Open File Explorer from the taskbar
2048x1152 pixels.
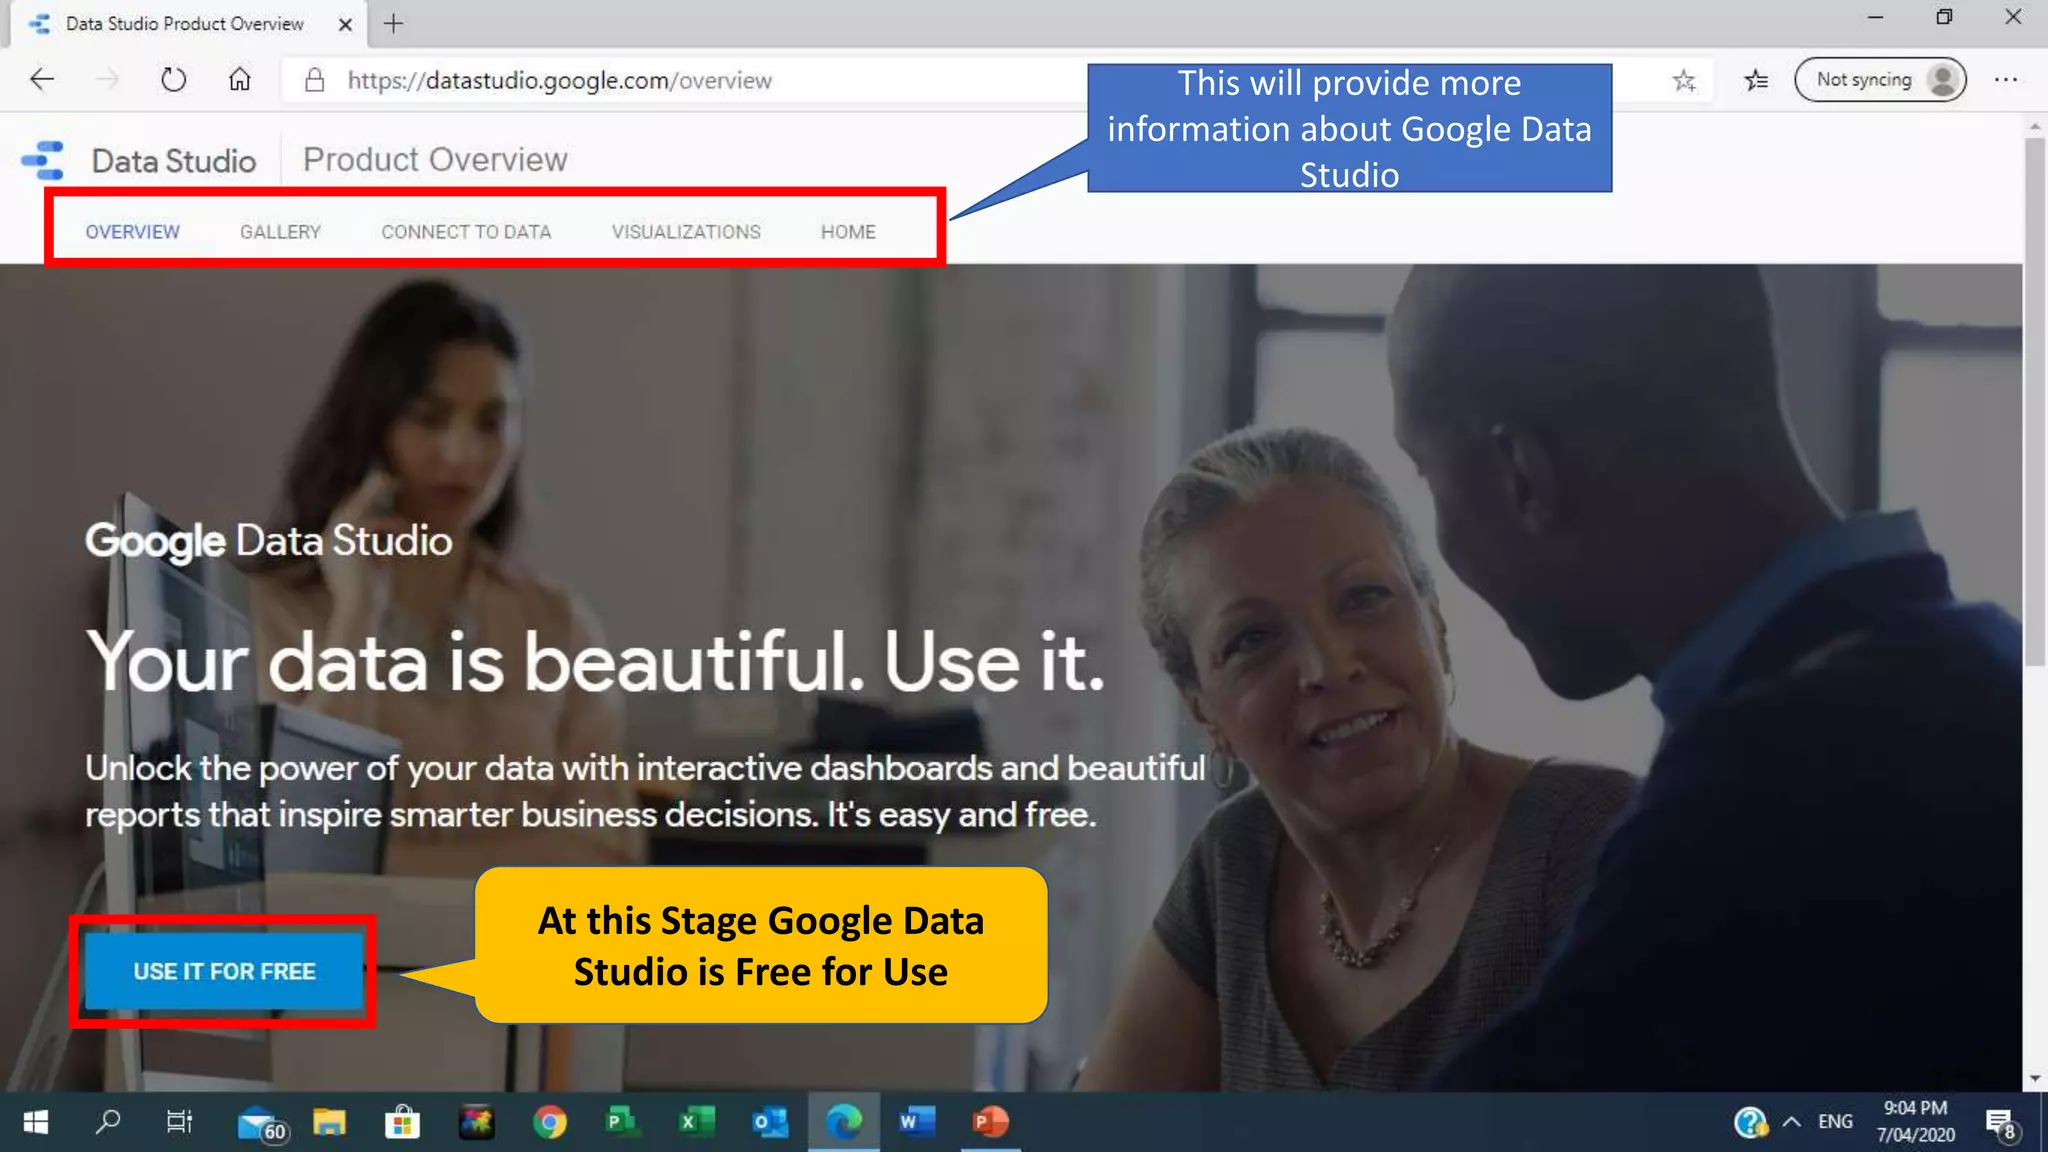329,1122
